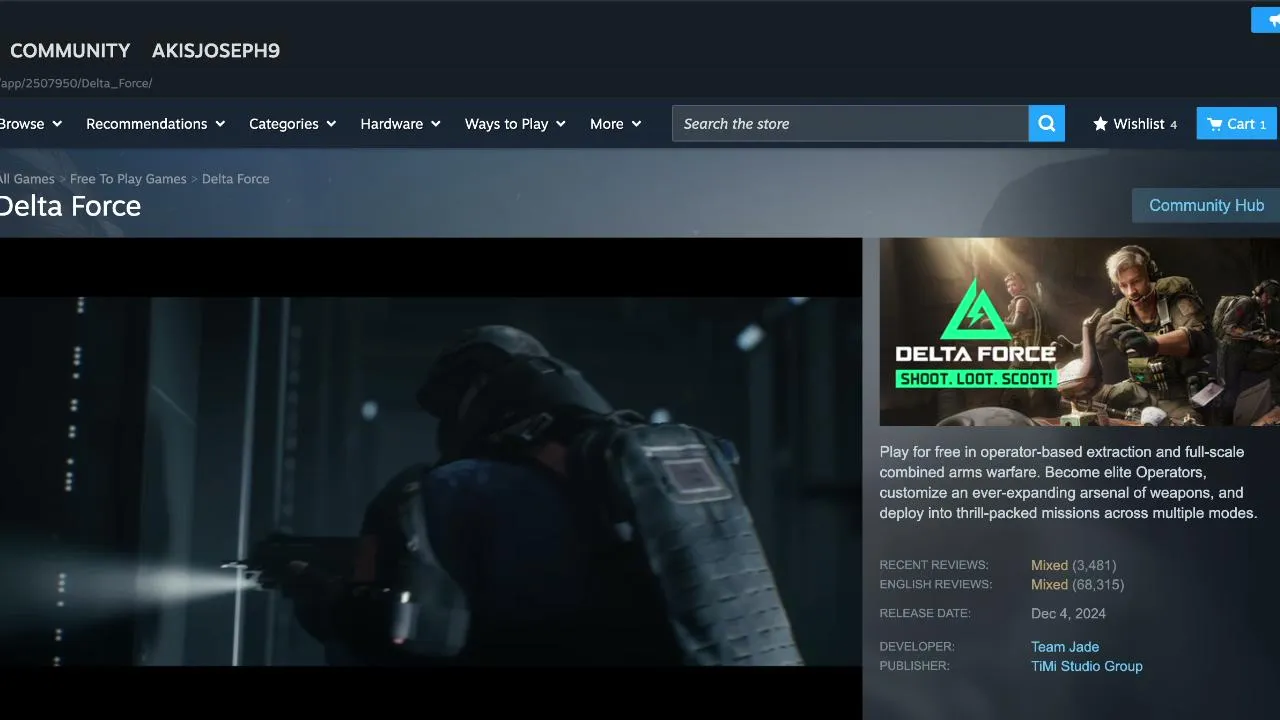Viewport: 1280px width, 720px height.
Task: Click the Search the store field
Action: pos(850,124)
